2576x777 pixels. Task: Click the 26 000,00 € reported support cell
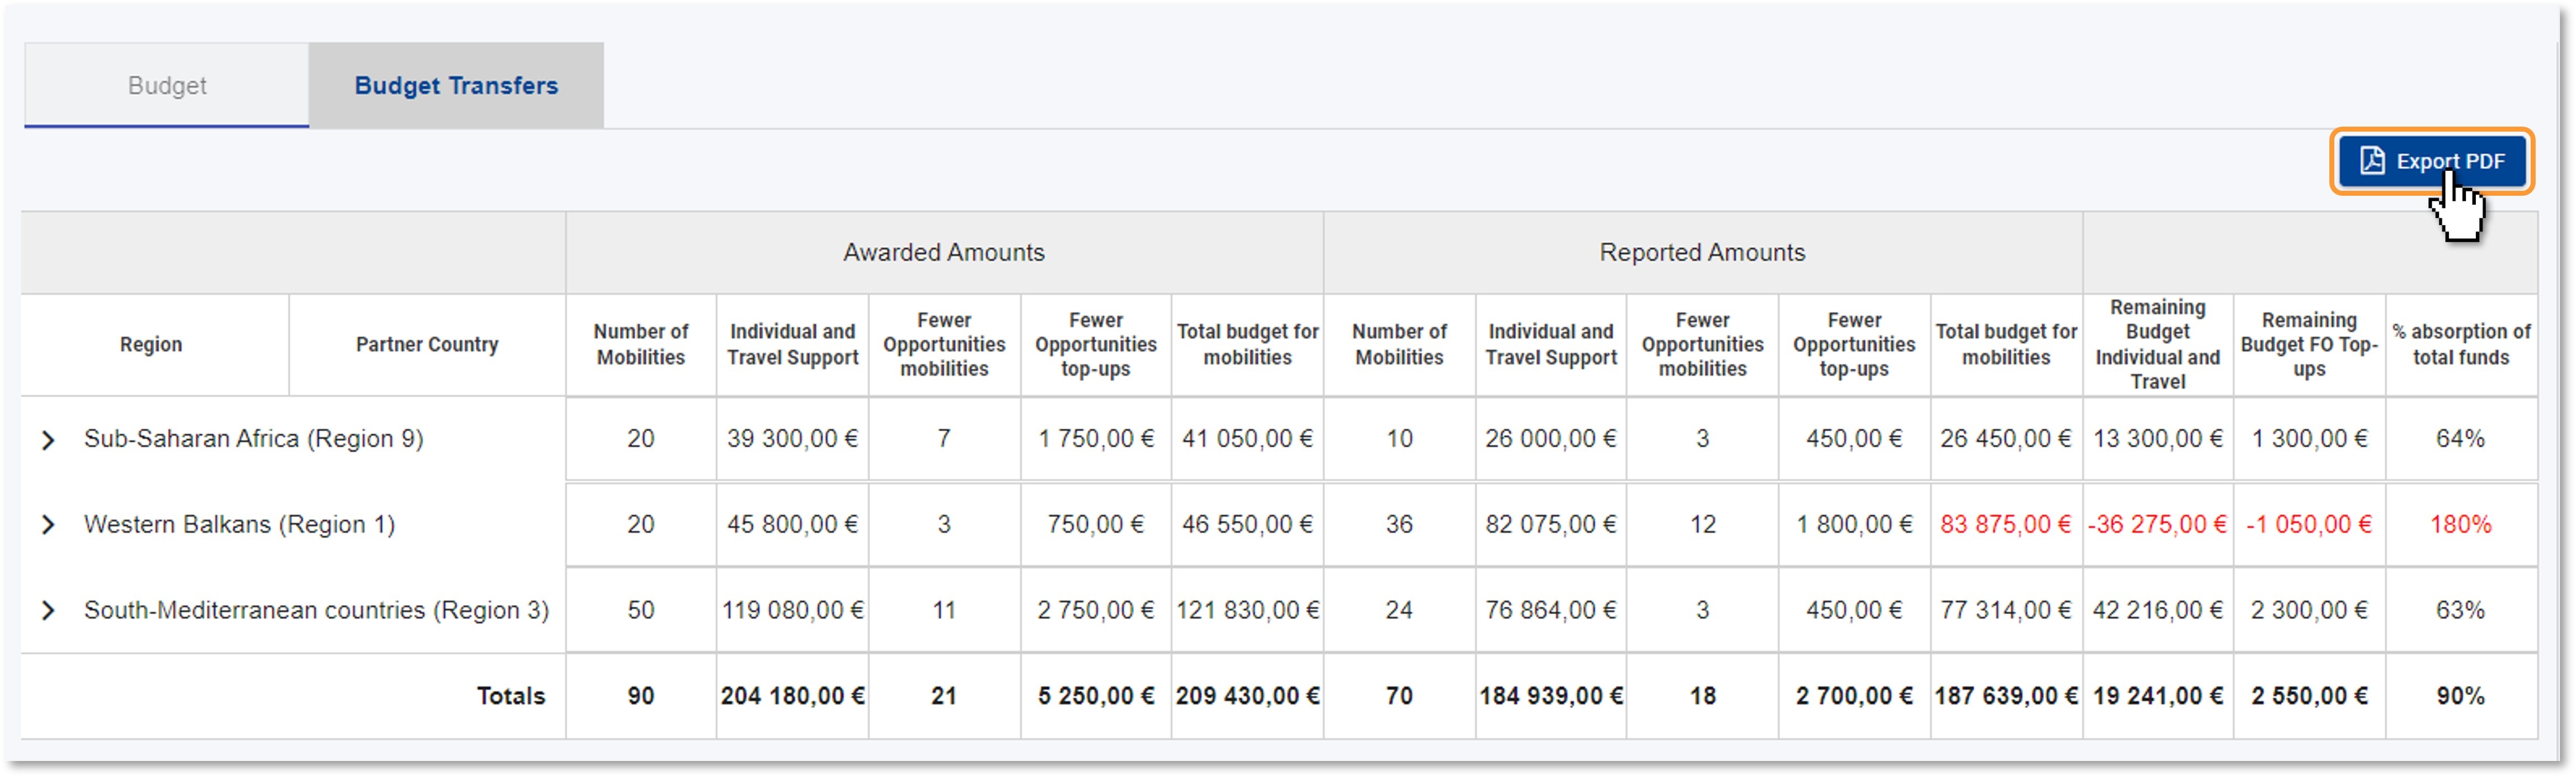point(1550,439)
